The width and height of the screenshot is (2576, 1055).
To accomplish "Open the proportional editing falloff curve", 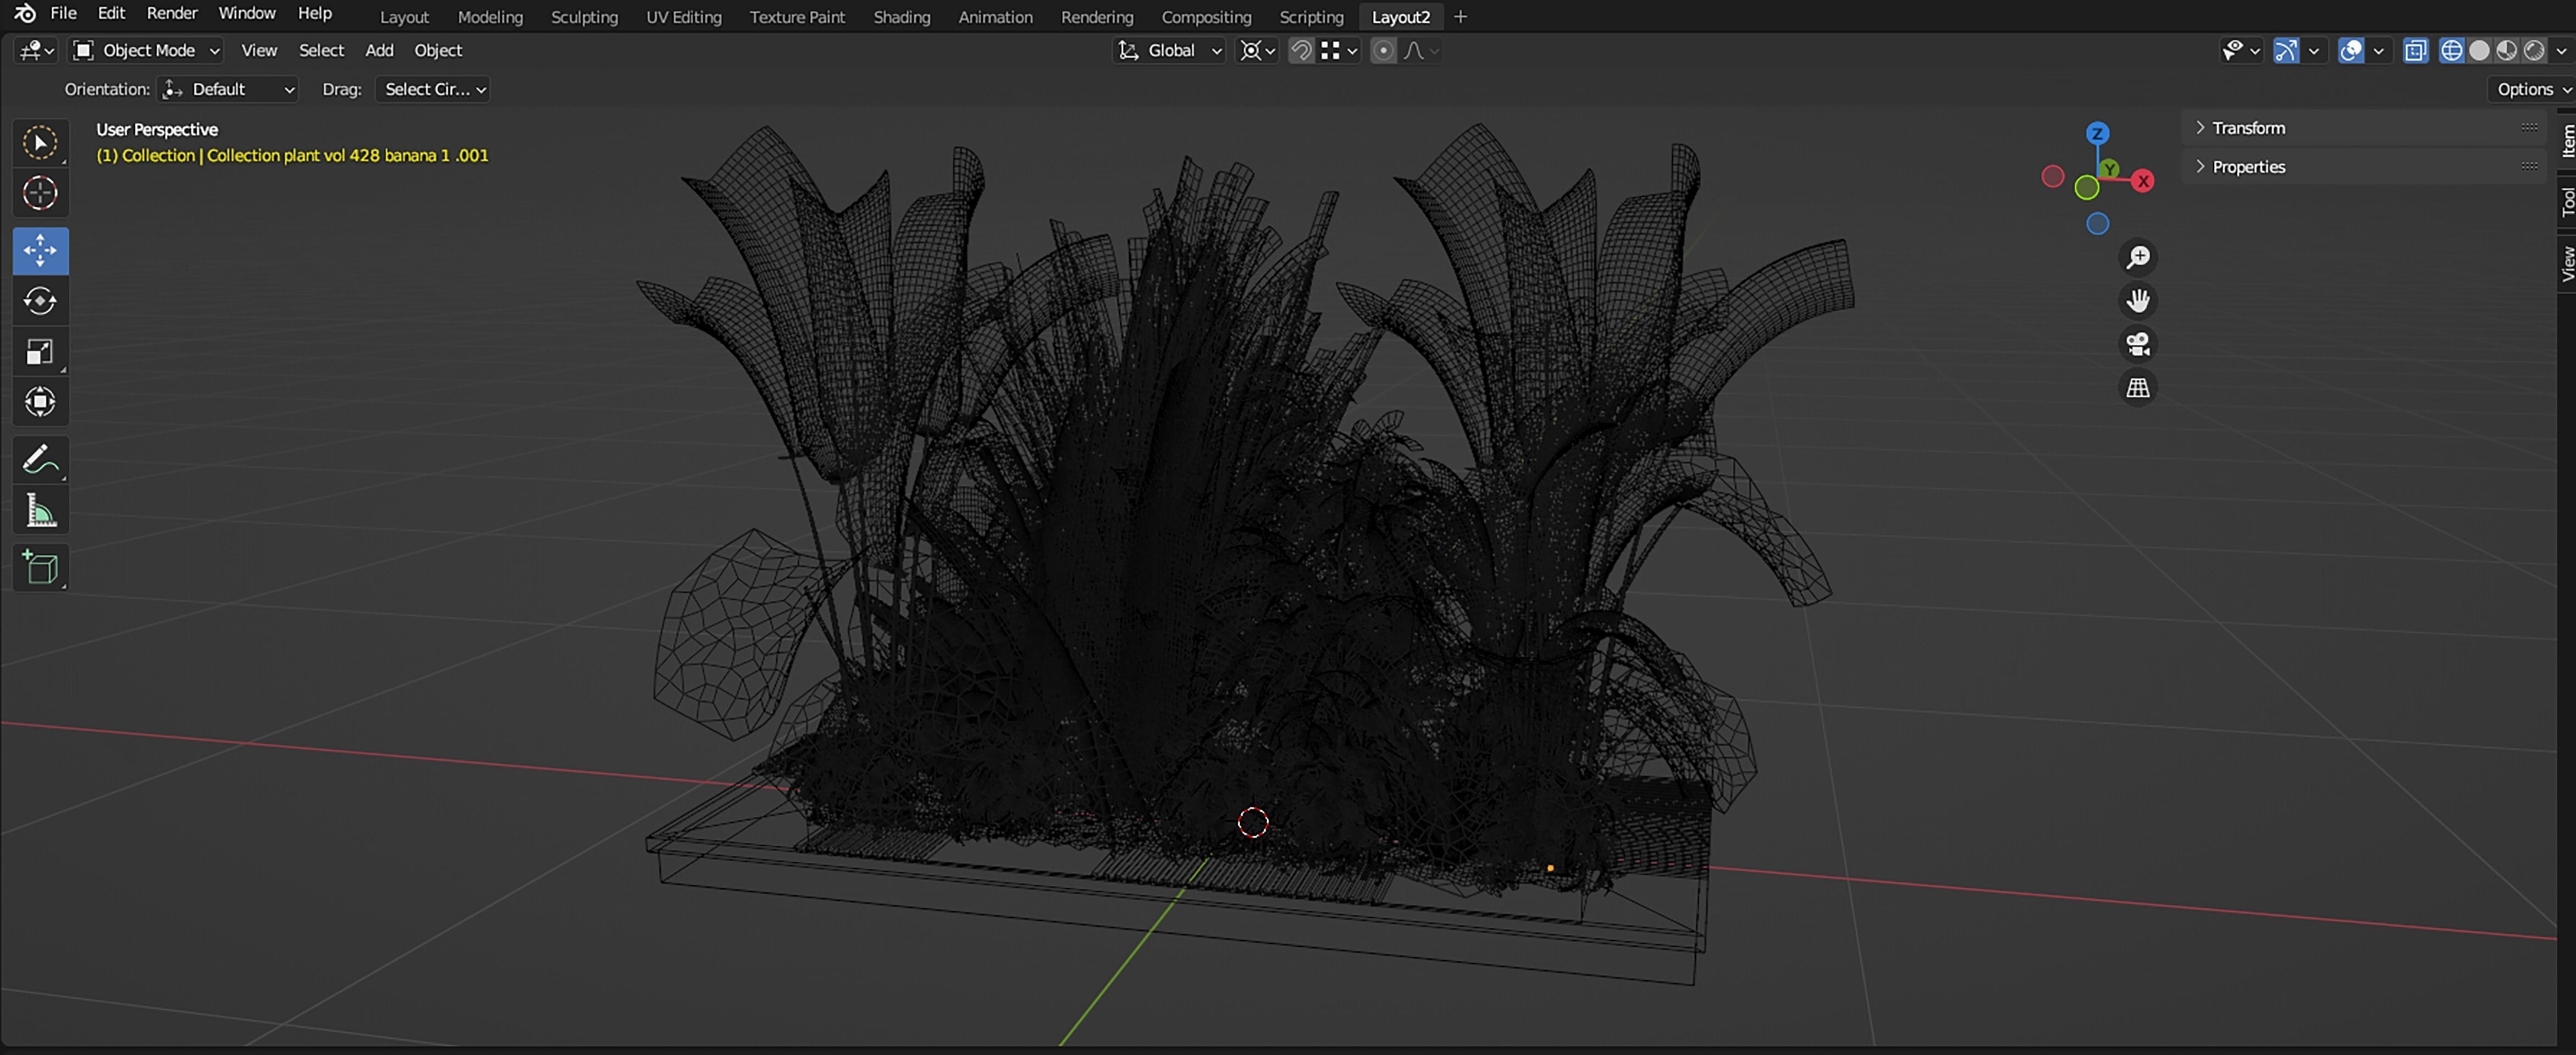I will pos(1421,51).
